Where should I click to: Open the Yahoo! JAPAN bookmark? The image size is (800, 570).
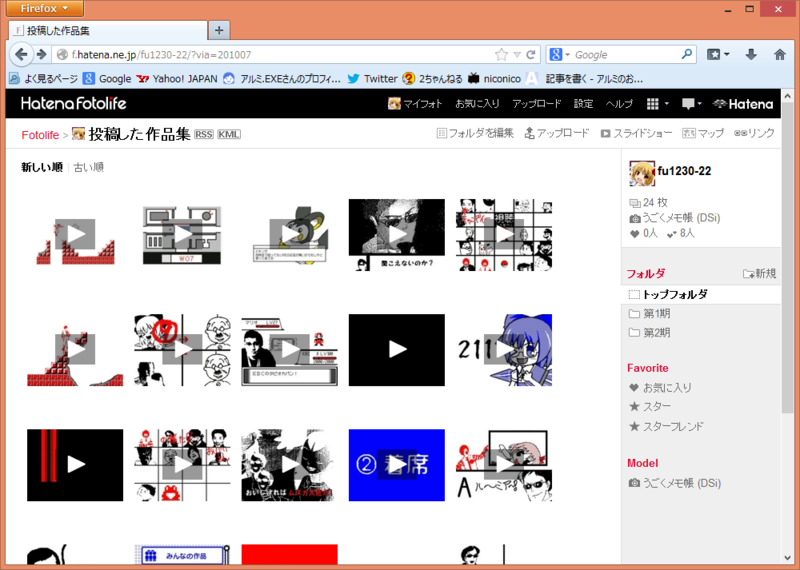click(177, 79)
